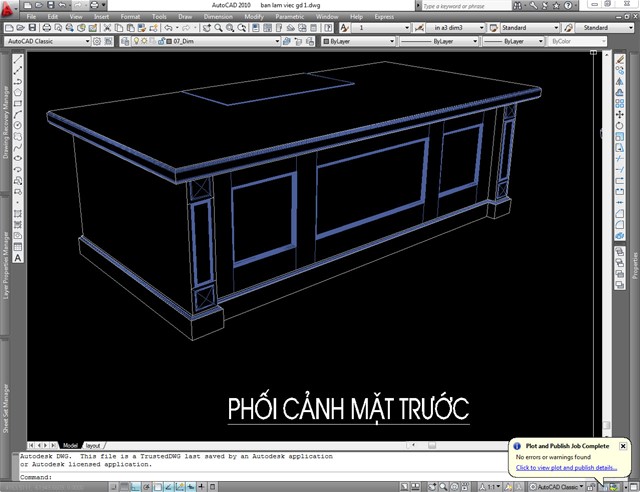
Task: Select the Circle tool in Draw toolbar
Action: pyautogui.click(x=18, y=126)
